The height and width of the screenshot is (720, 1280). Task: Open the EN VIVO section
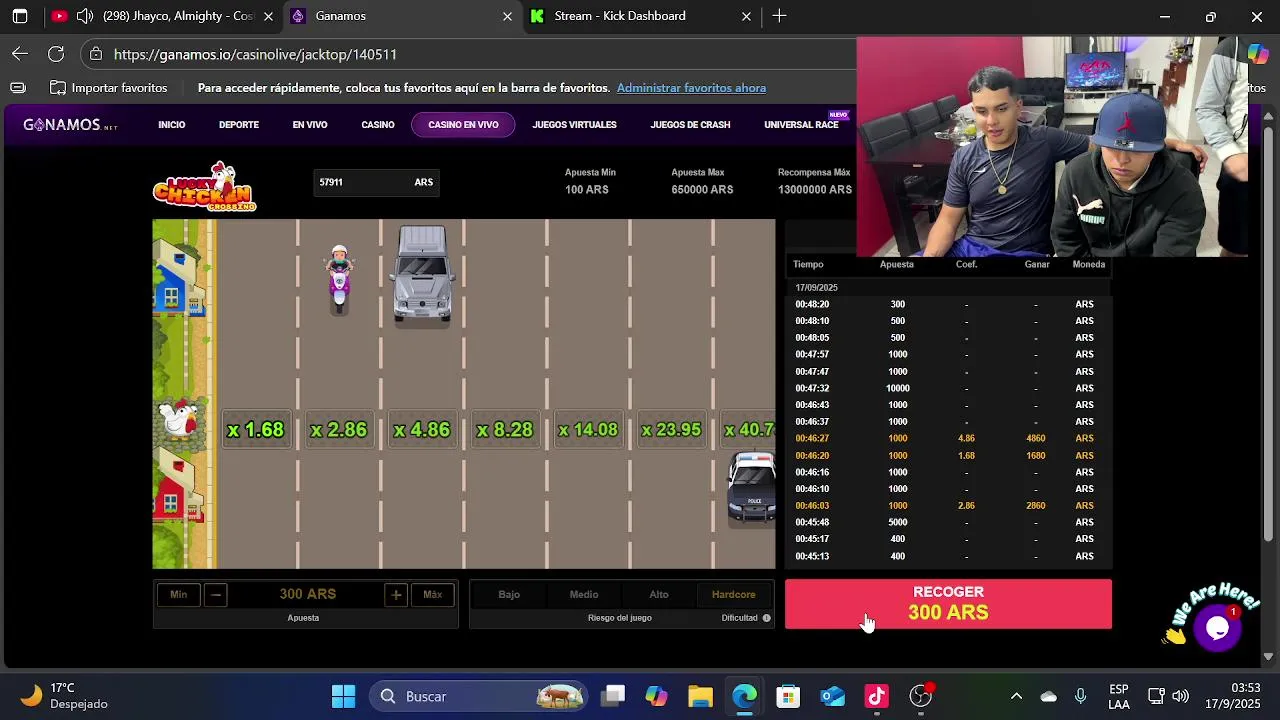310,125
